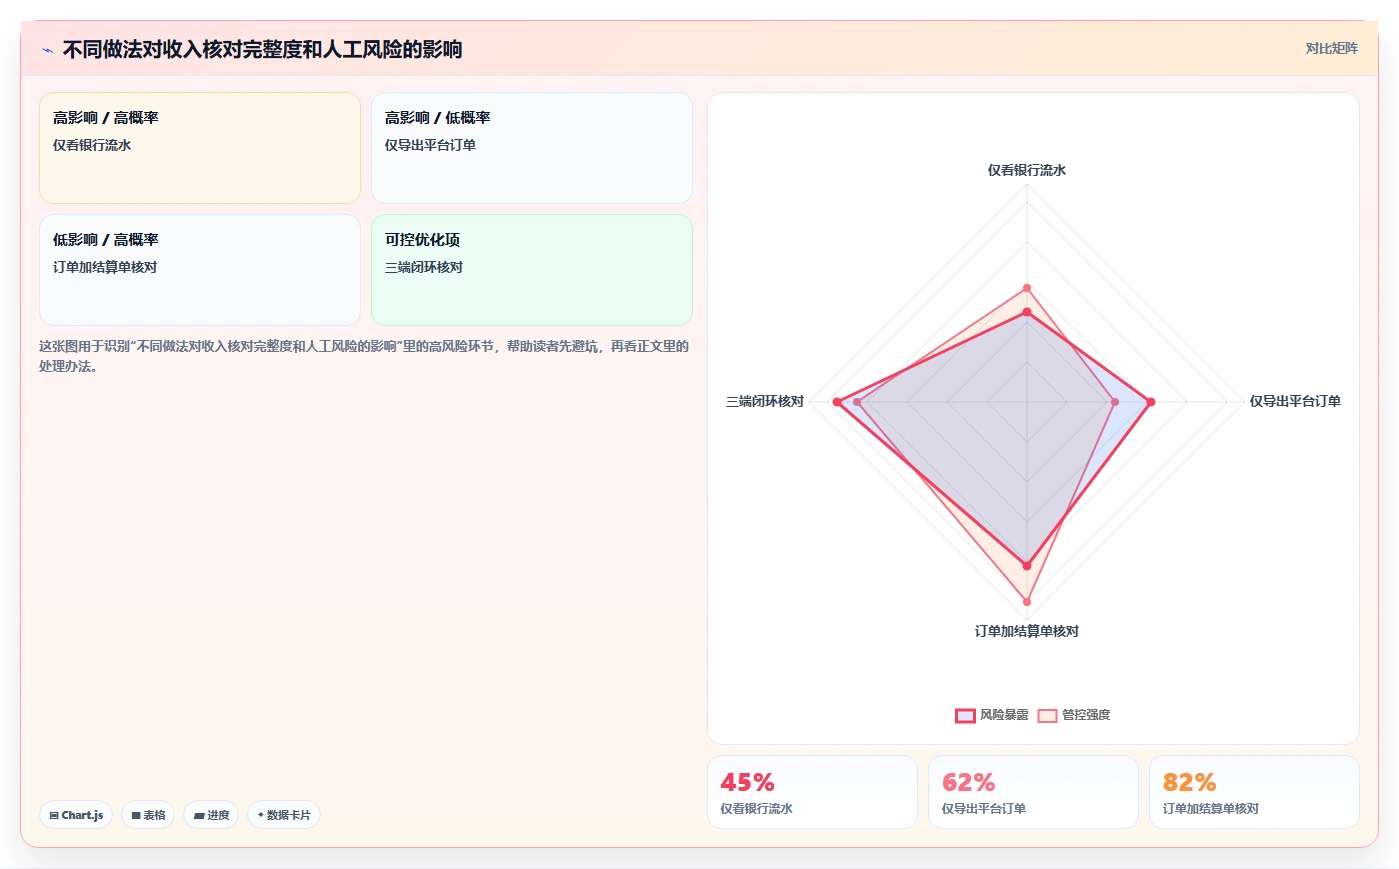Open the 82% 订单加结算单核对 stat card
Image resolution: width=1399 pixels, height=869 pixels.
[x=1254, y=792]
